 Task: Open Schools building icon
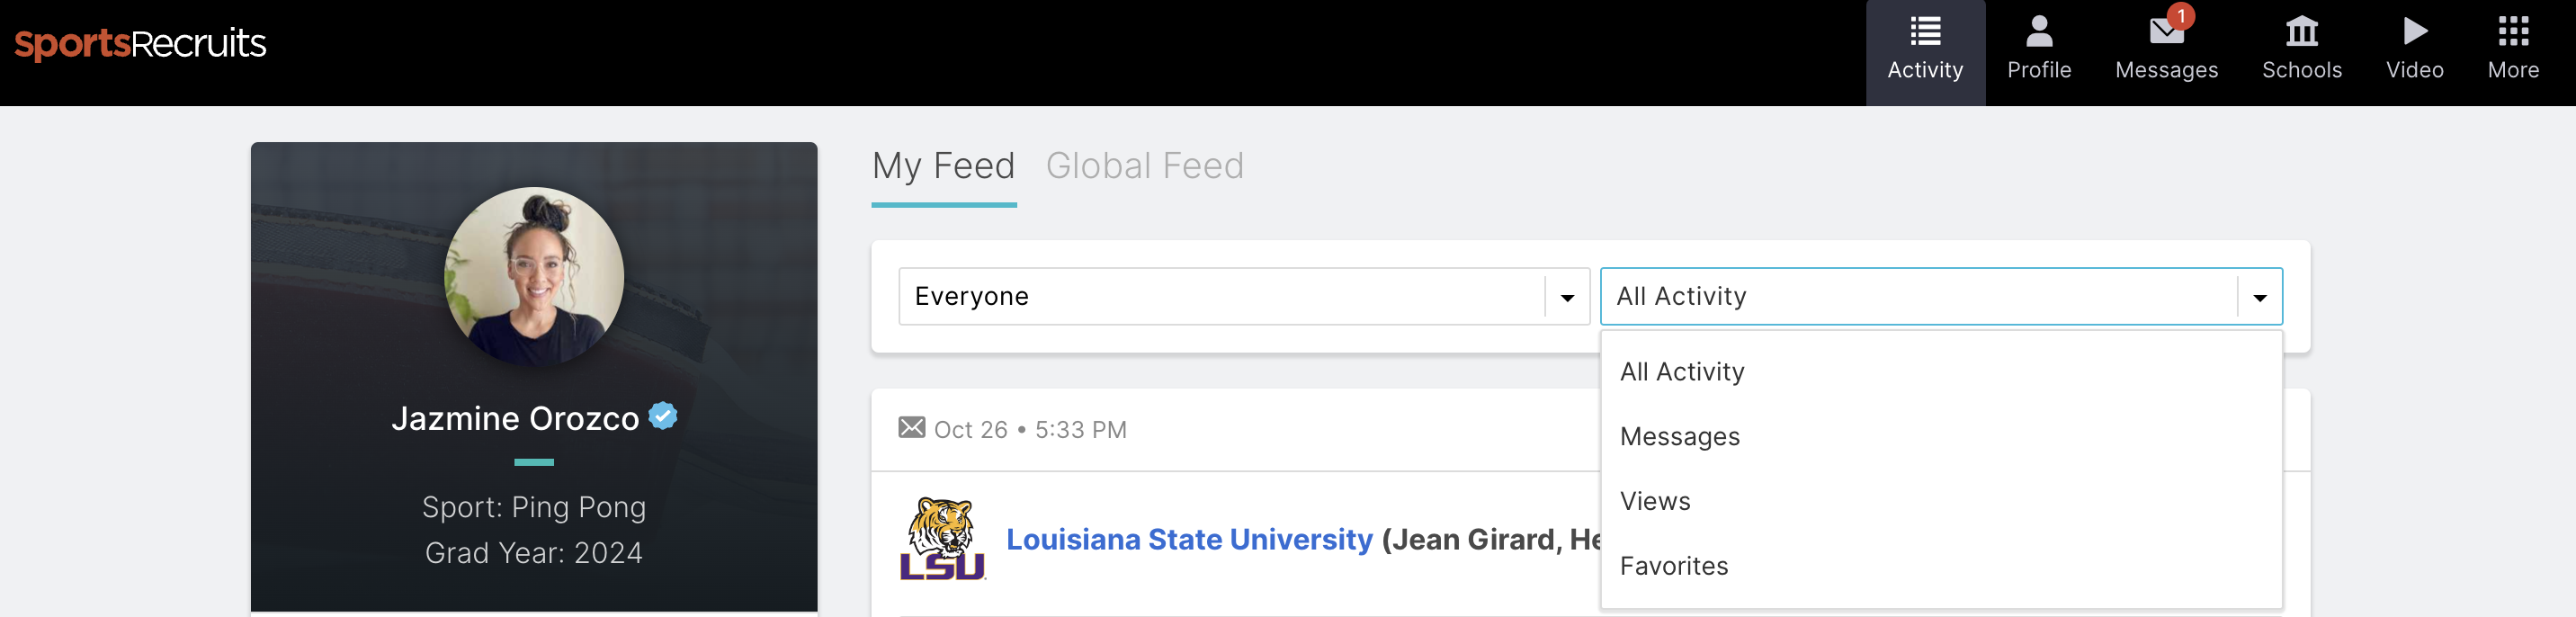coord(2301,31)
